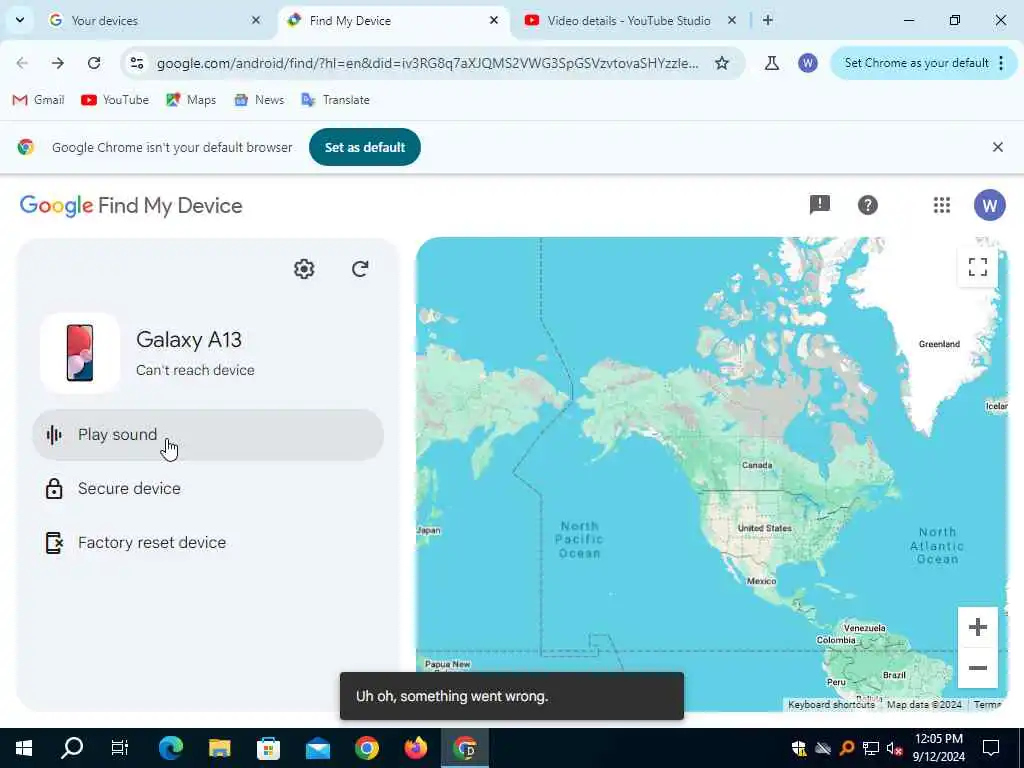This screenshot has height=768, width=1024.
Task: Open the Help question mark icon
Action: click(x=867, y=205)
